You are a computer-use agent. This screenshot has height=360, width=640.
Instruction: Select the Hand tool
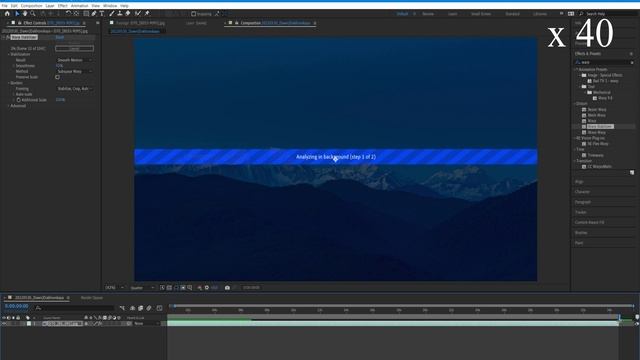click(x=25, y=13)
